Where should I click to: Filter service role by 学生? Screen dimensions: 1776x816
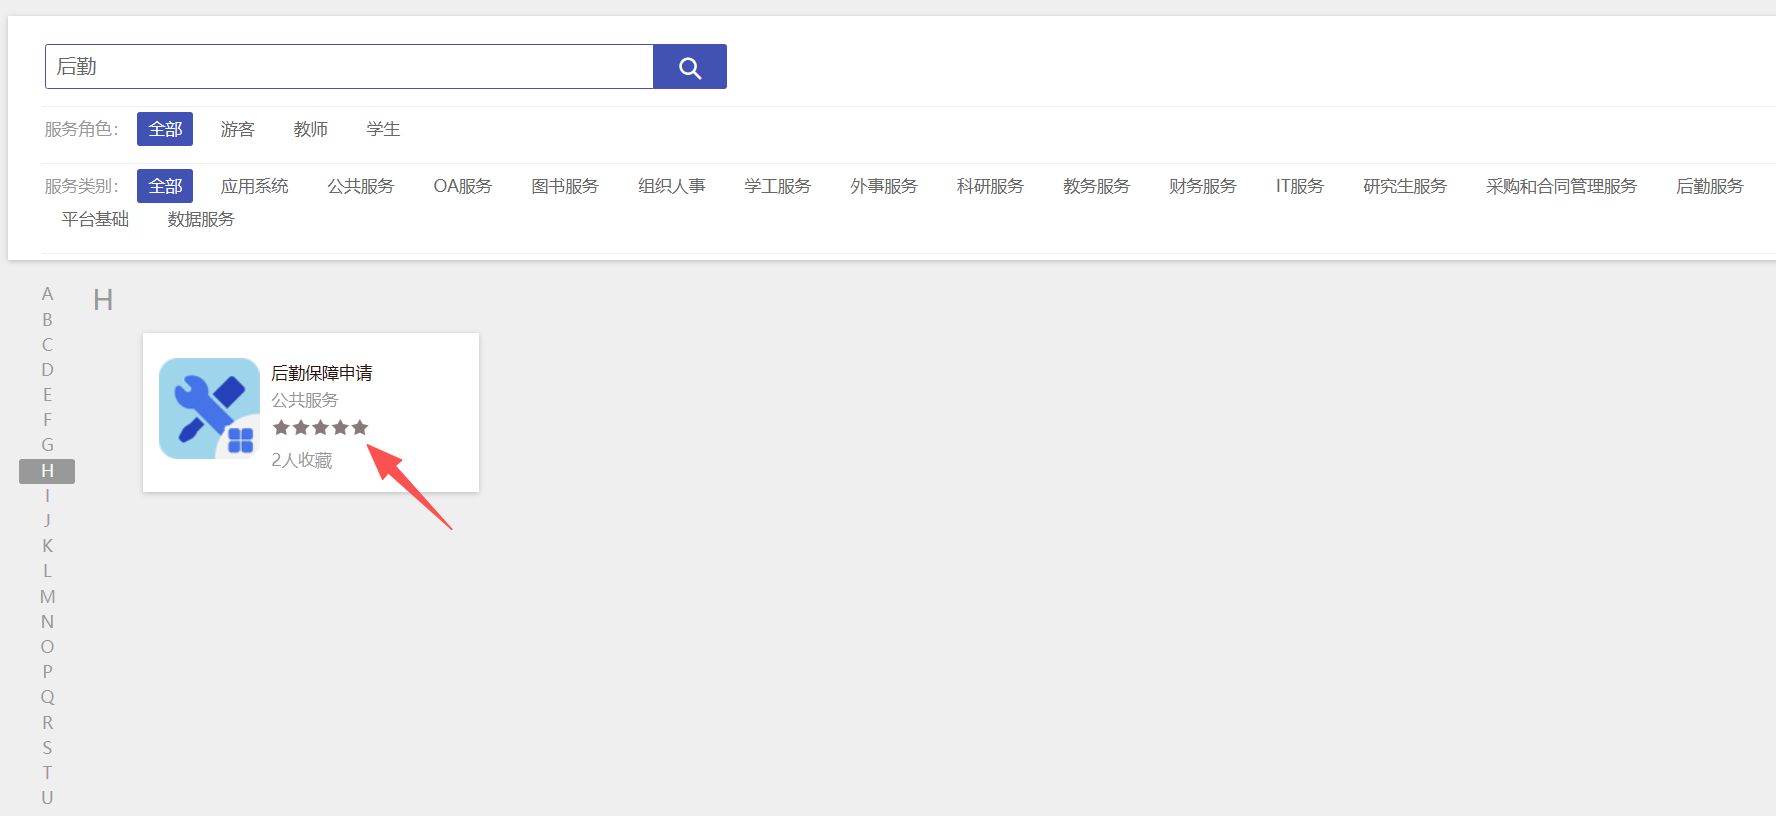click(x=383, y=129)
